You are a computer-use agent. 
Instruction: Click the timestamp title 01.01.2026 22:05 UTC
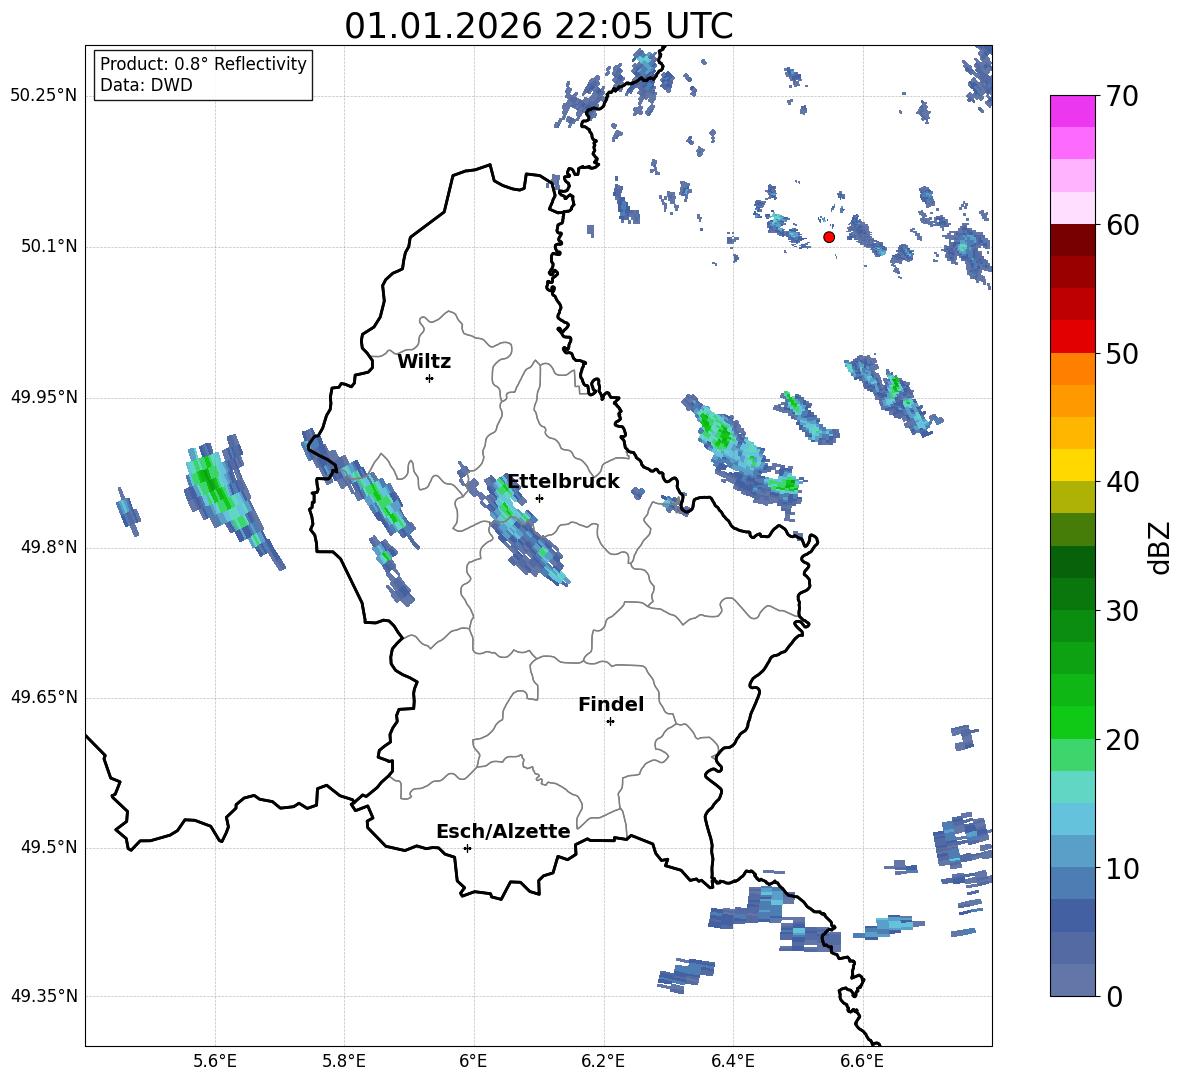pyautogui.click(x=538, y=26)
